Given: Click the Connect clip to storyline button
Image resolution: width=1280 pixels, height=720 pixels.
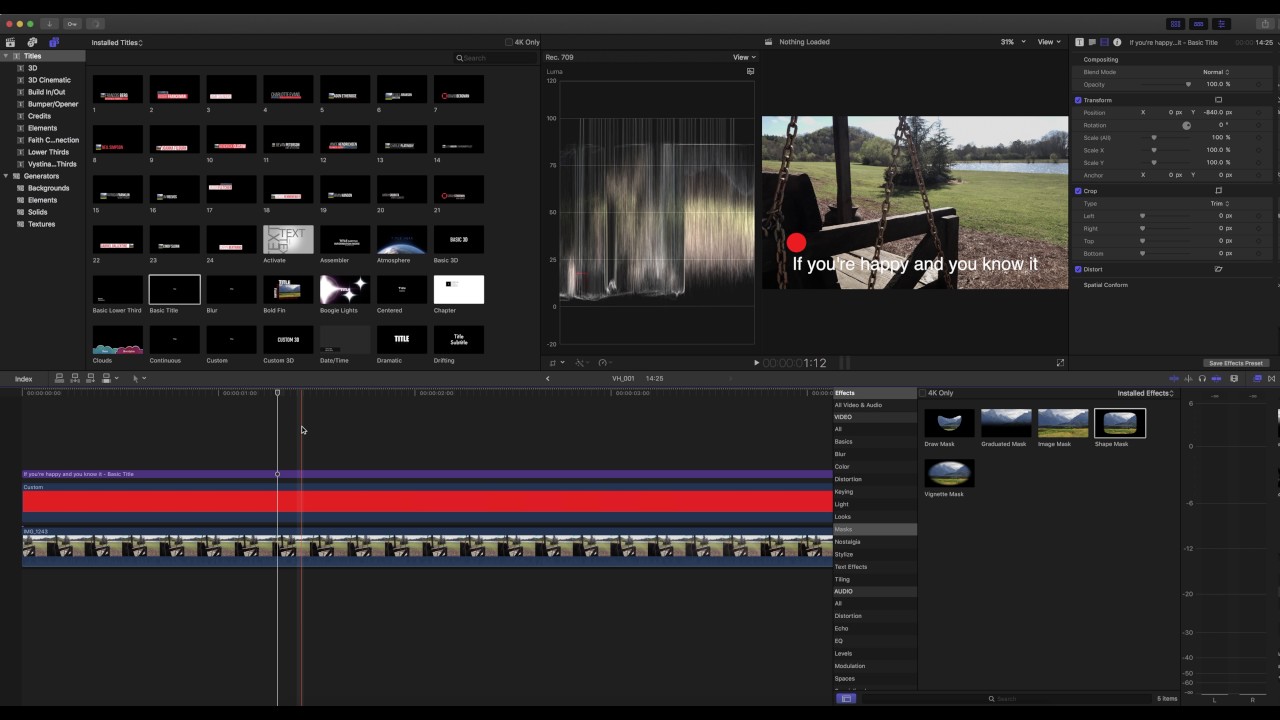Looking at the screenshot, I should tap(59, 378).
